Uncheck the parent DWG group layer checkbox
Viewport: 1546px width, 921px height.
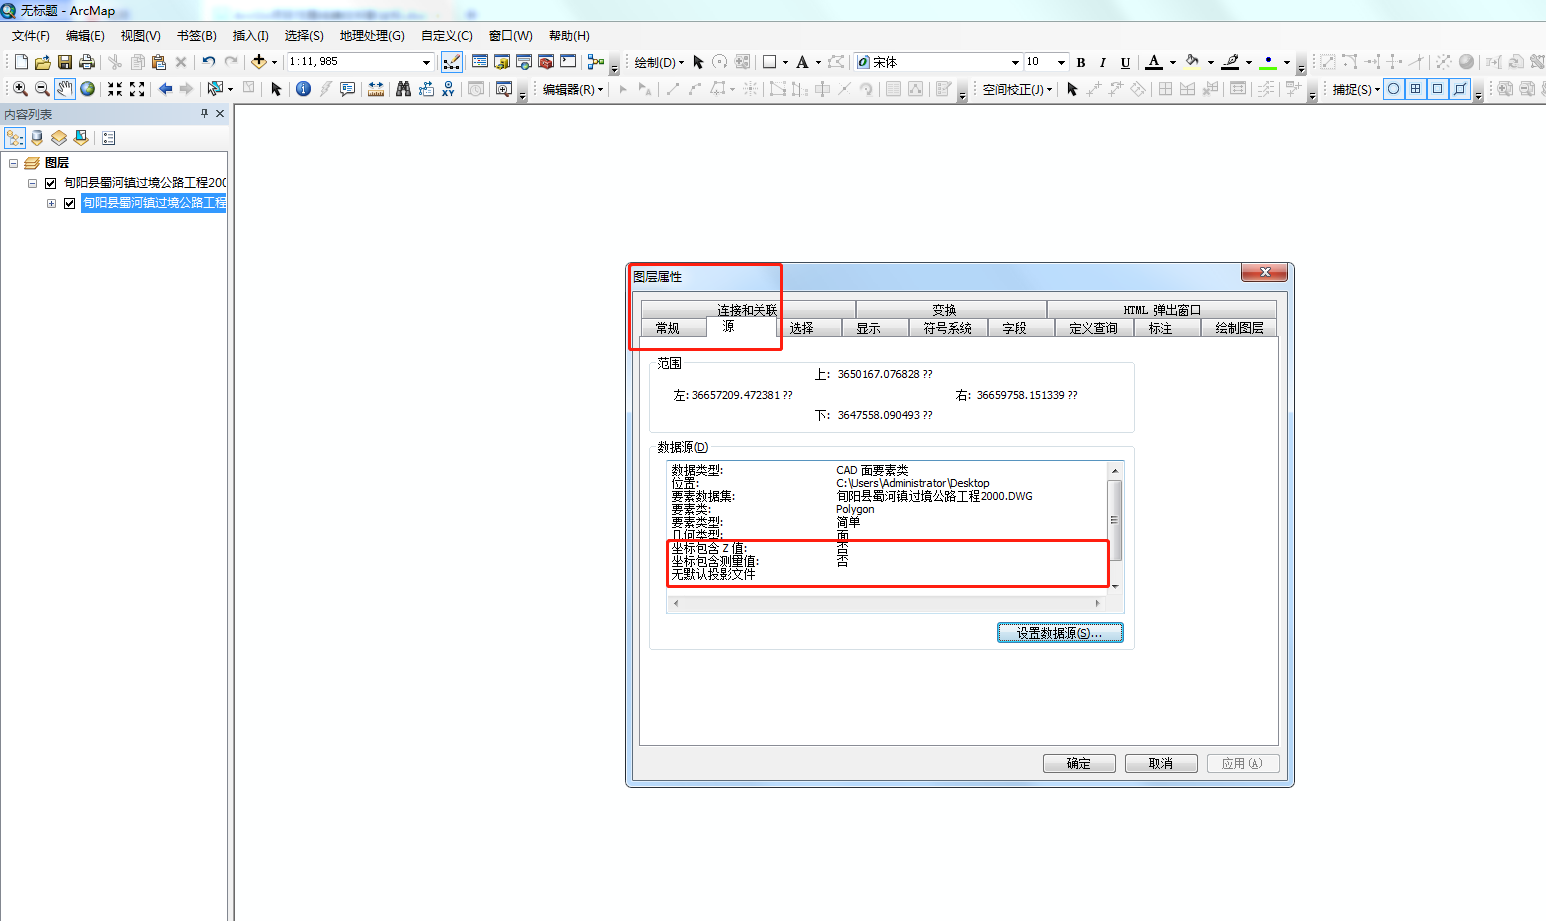[50, 183]
